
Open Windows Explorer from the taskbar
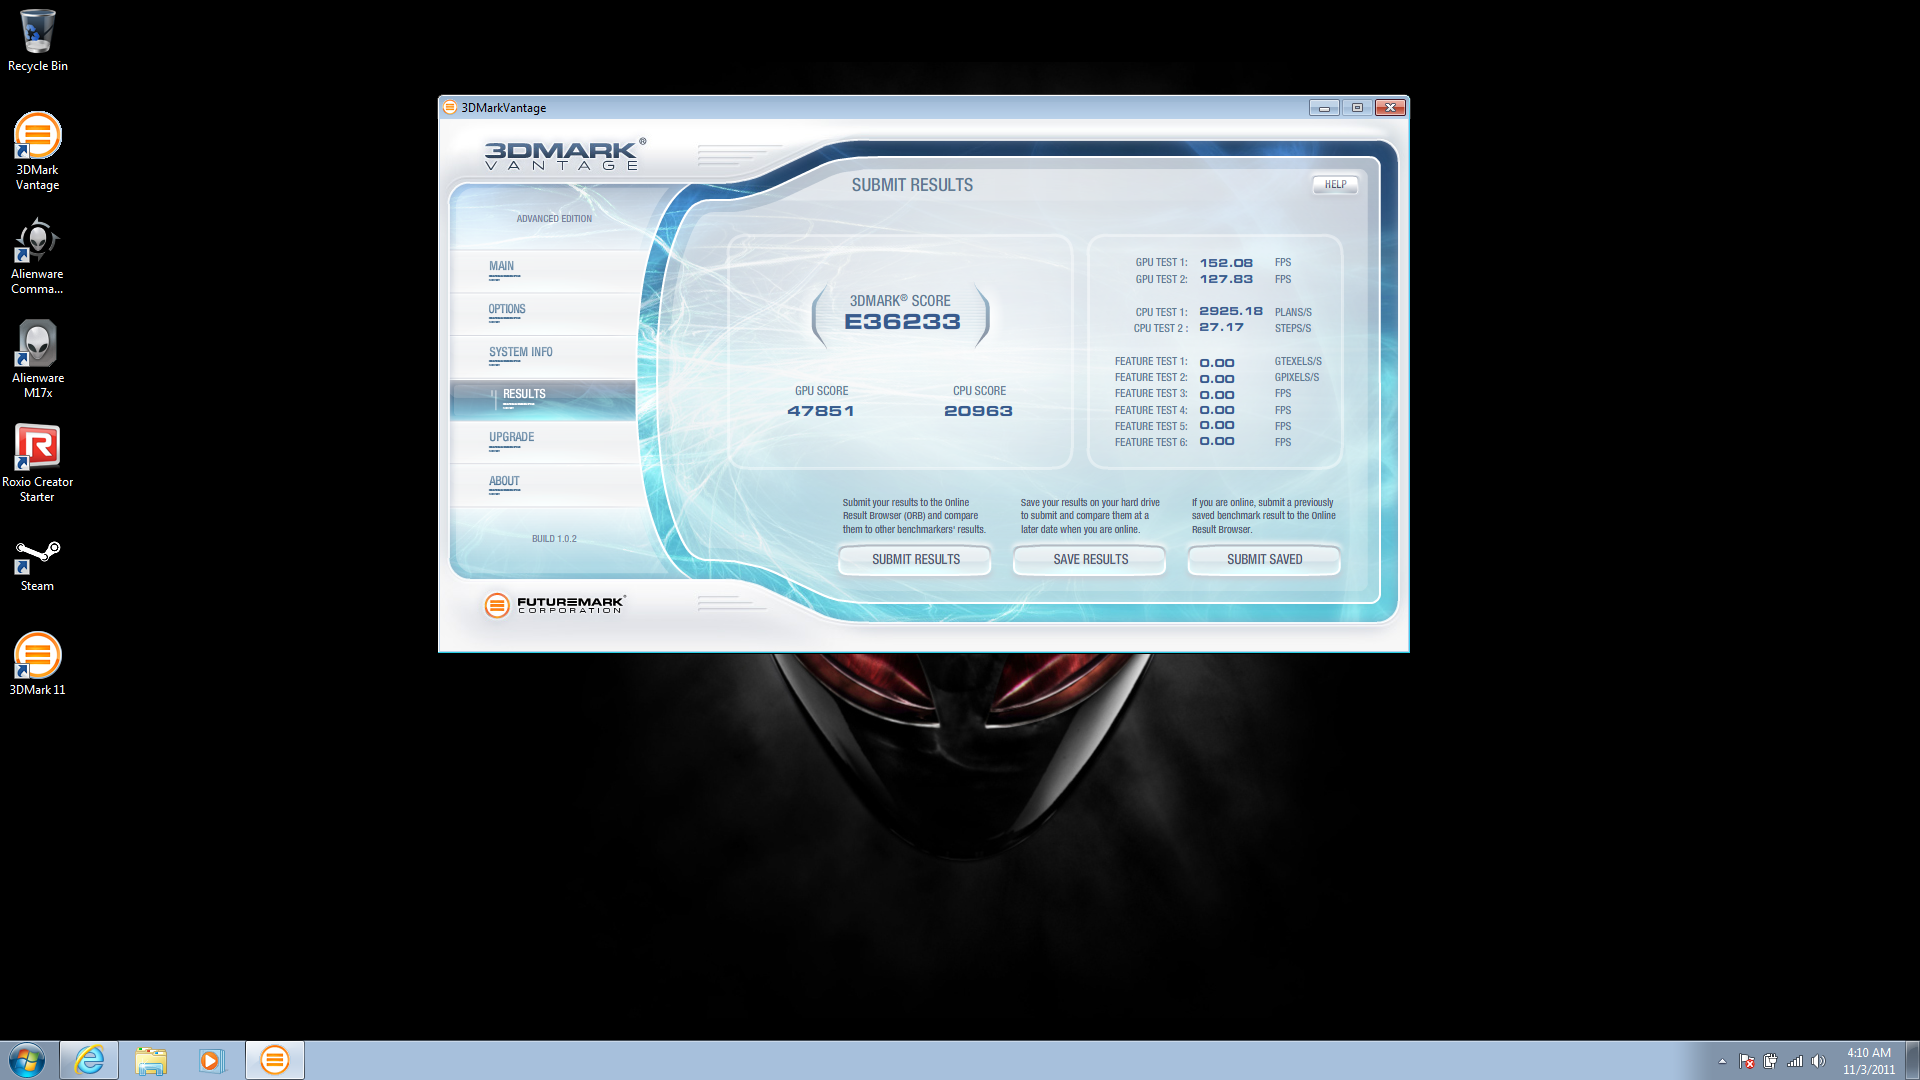[151, 1060]
